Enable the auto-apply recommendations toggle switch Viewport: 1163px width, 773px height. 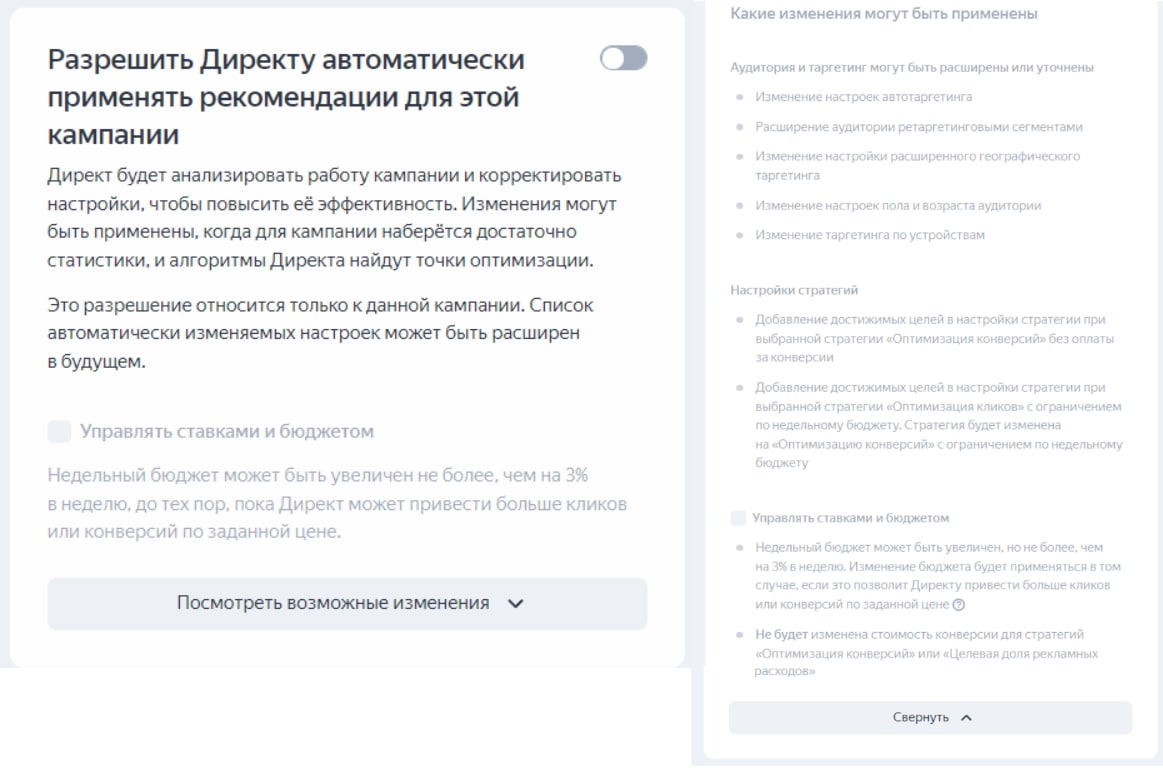point(623,59)
